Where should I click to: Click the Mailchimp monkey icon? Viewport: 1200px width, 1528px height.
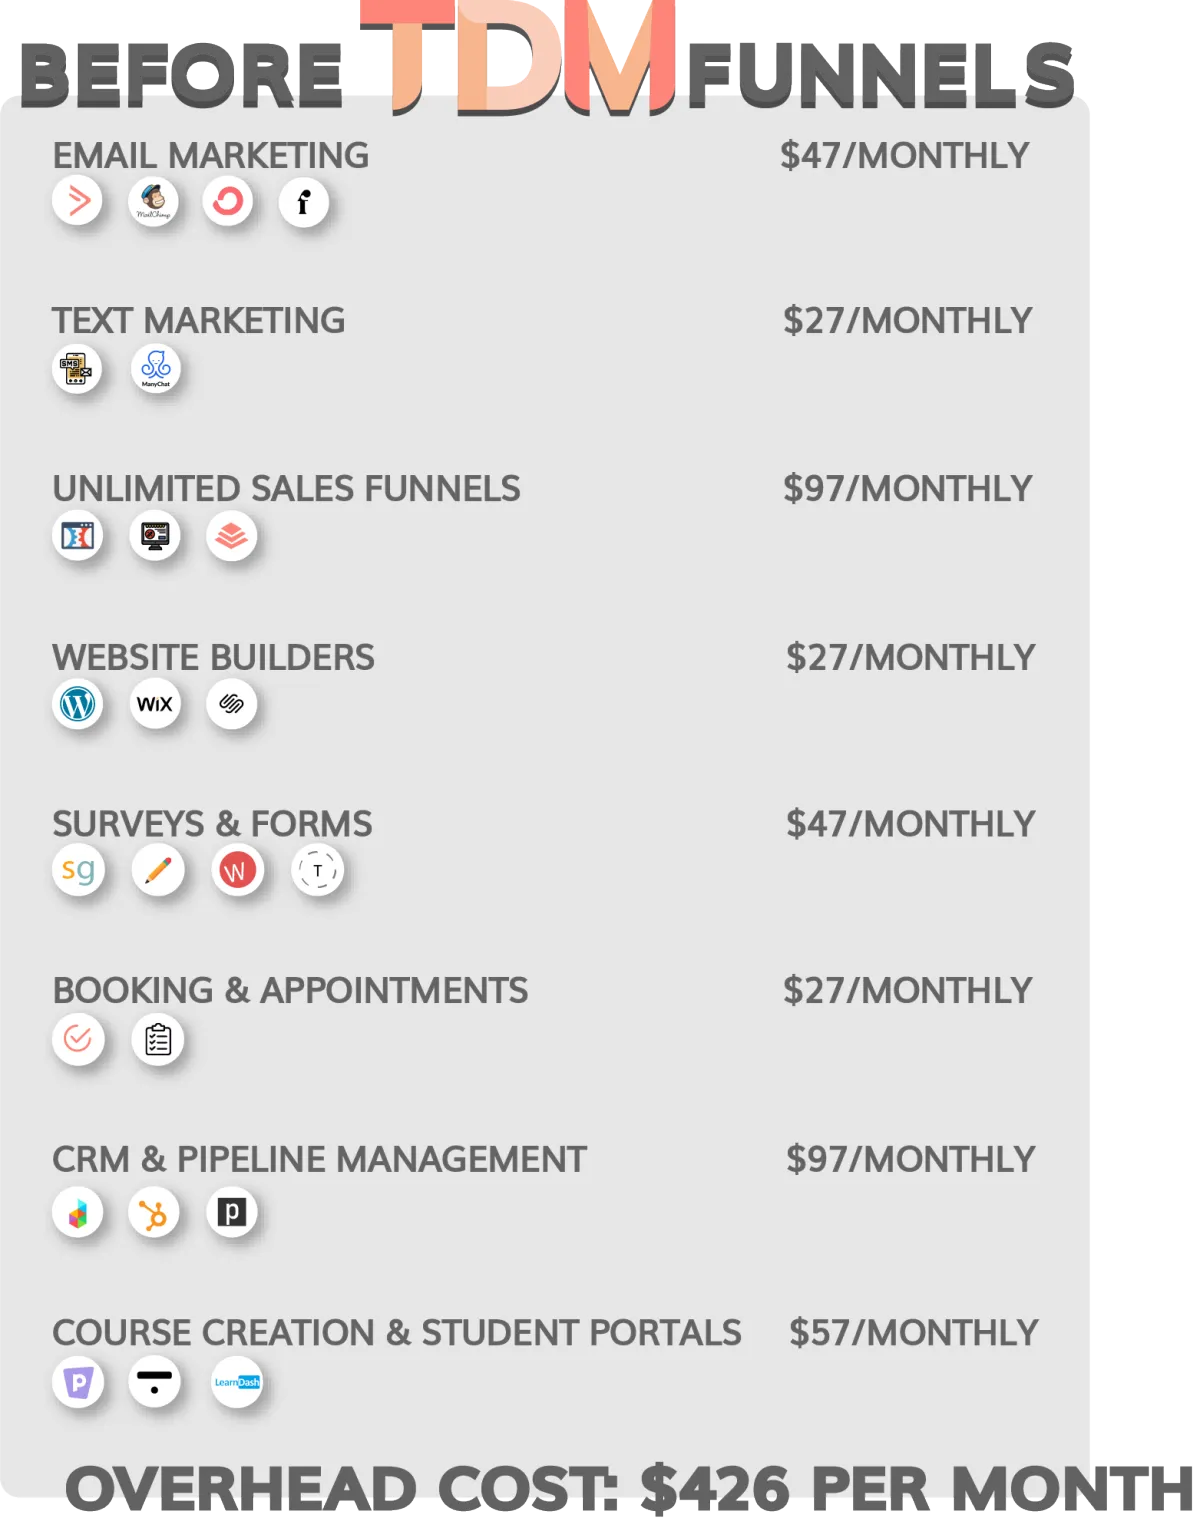[153, 201]
